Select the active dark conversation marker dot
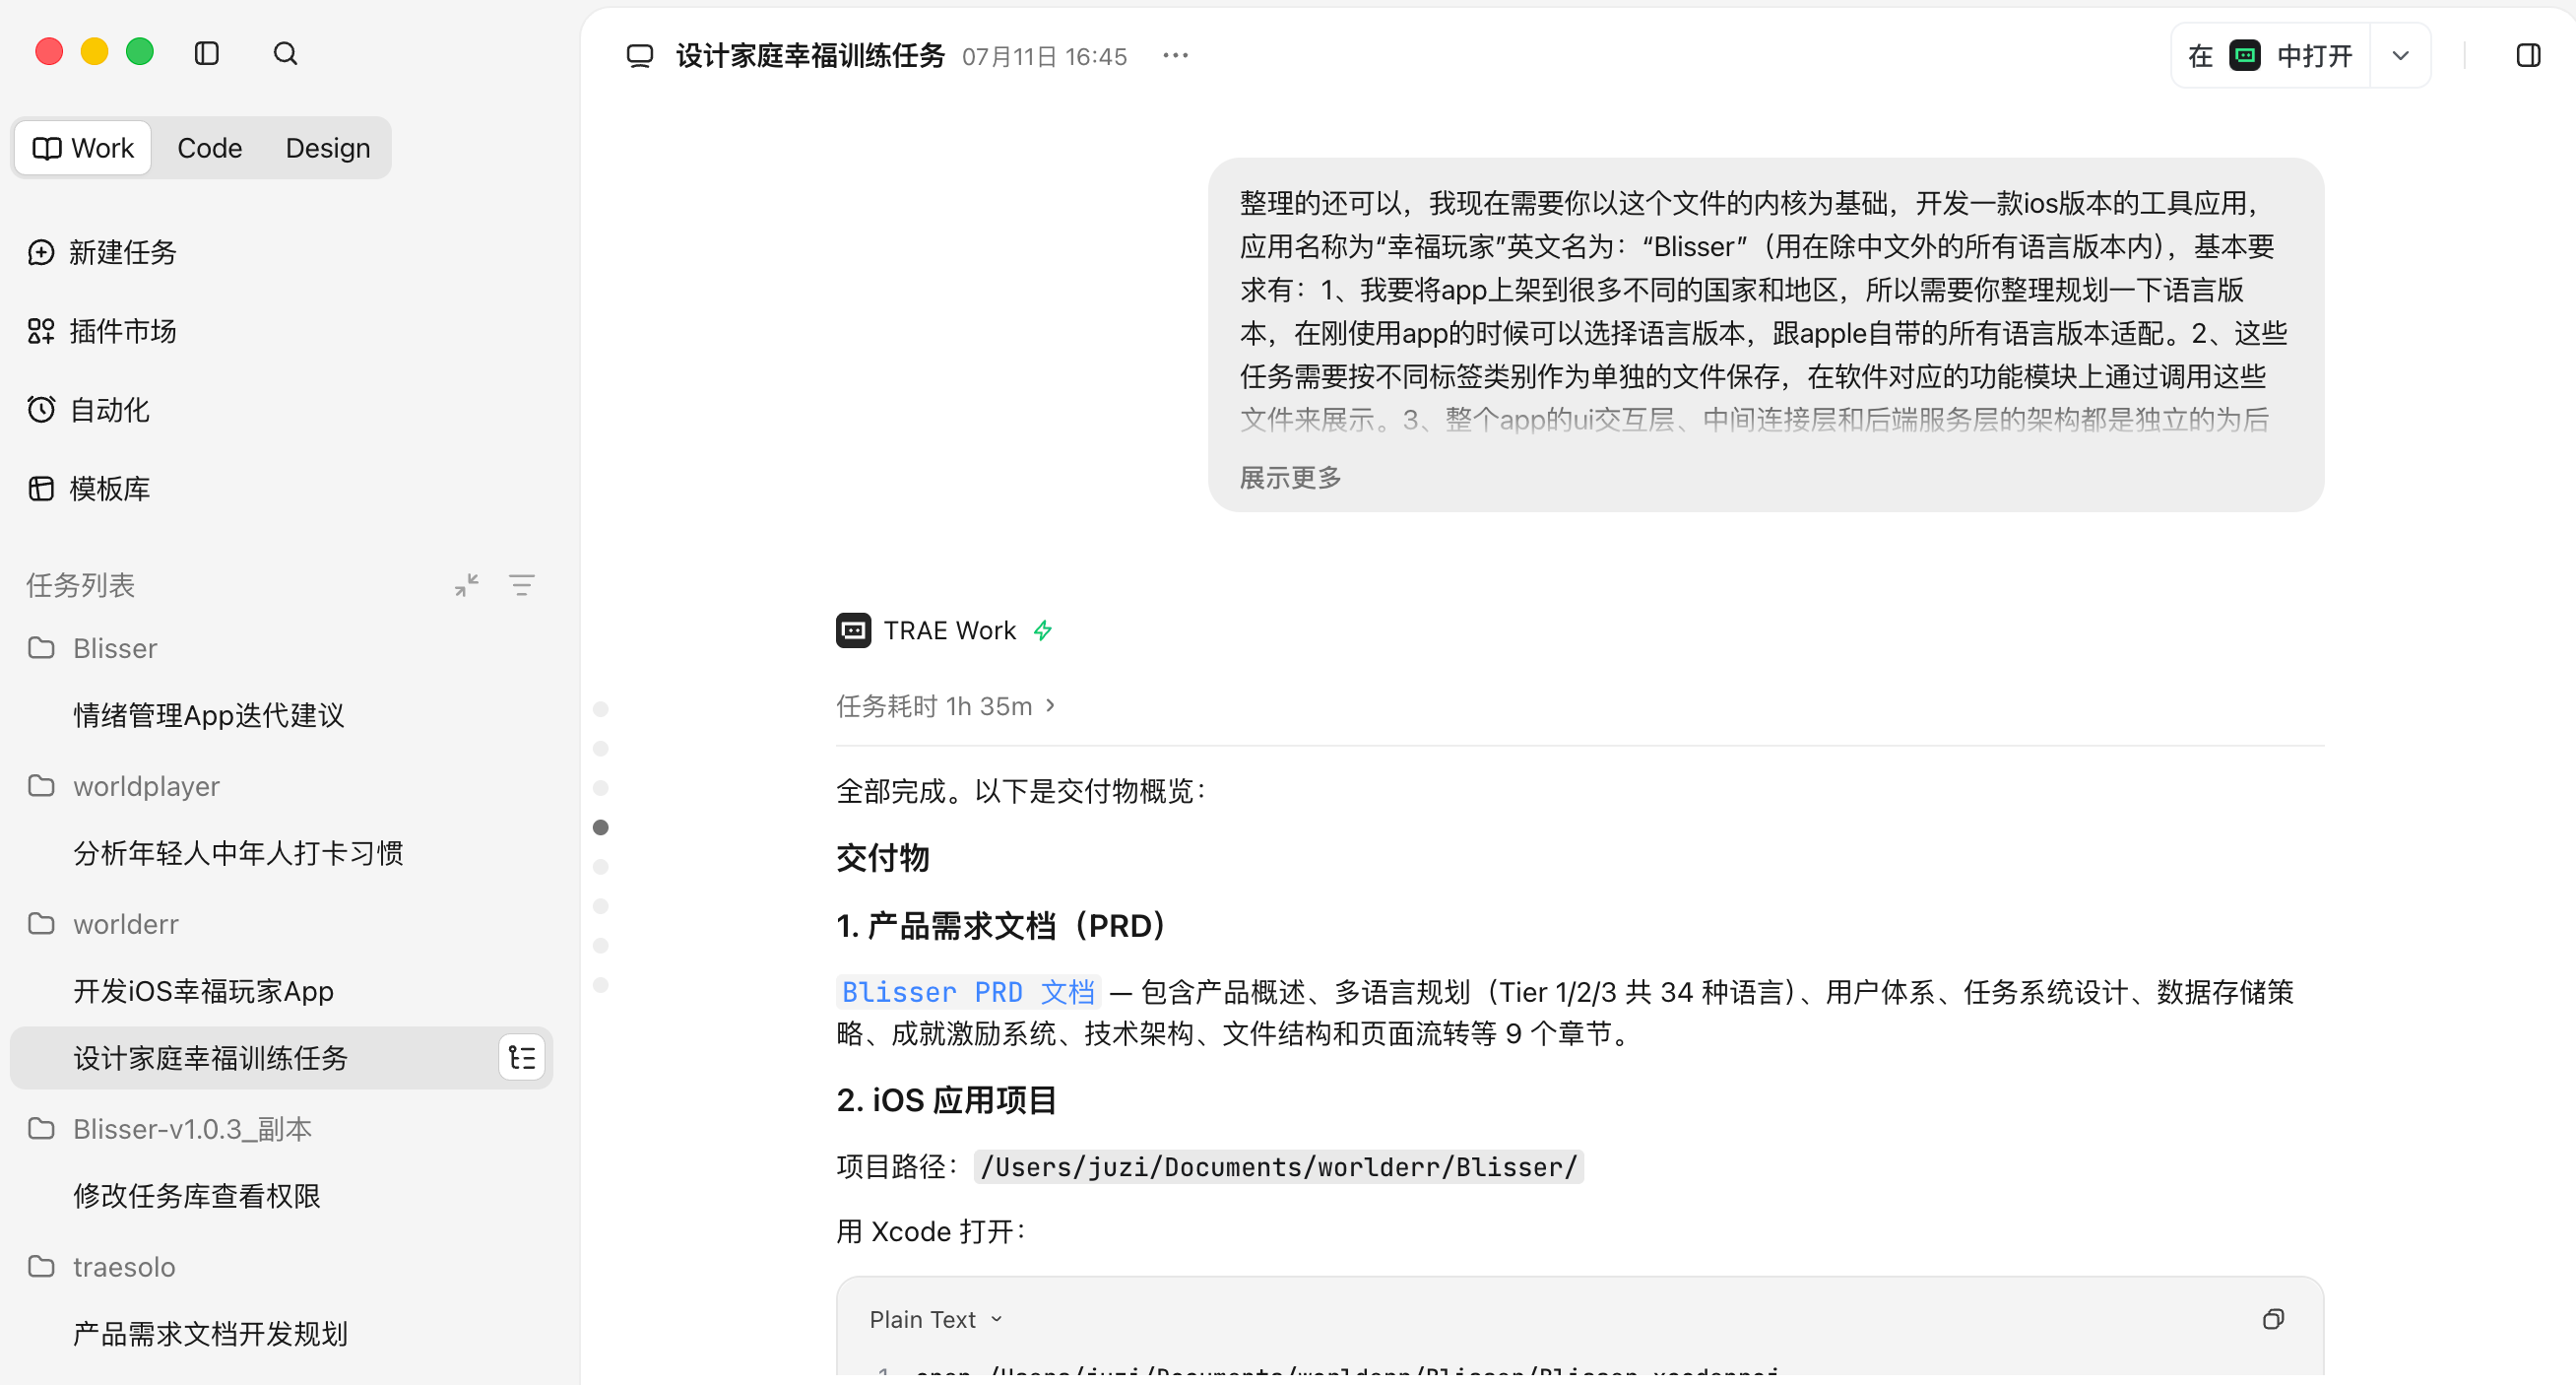2576x1385 pixels. [601, 828]
